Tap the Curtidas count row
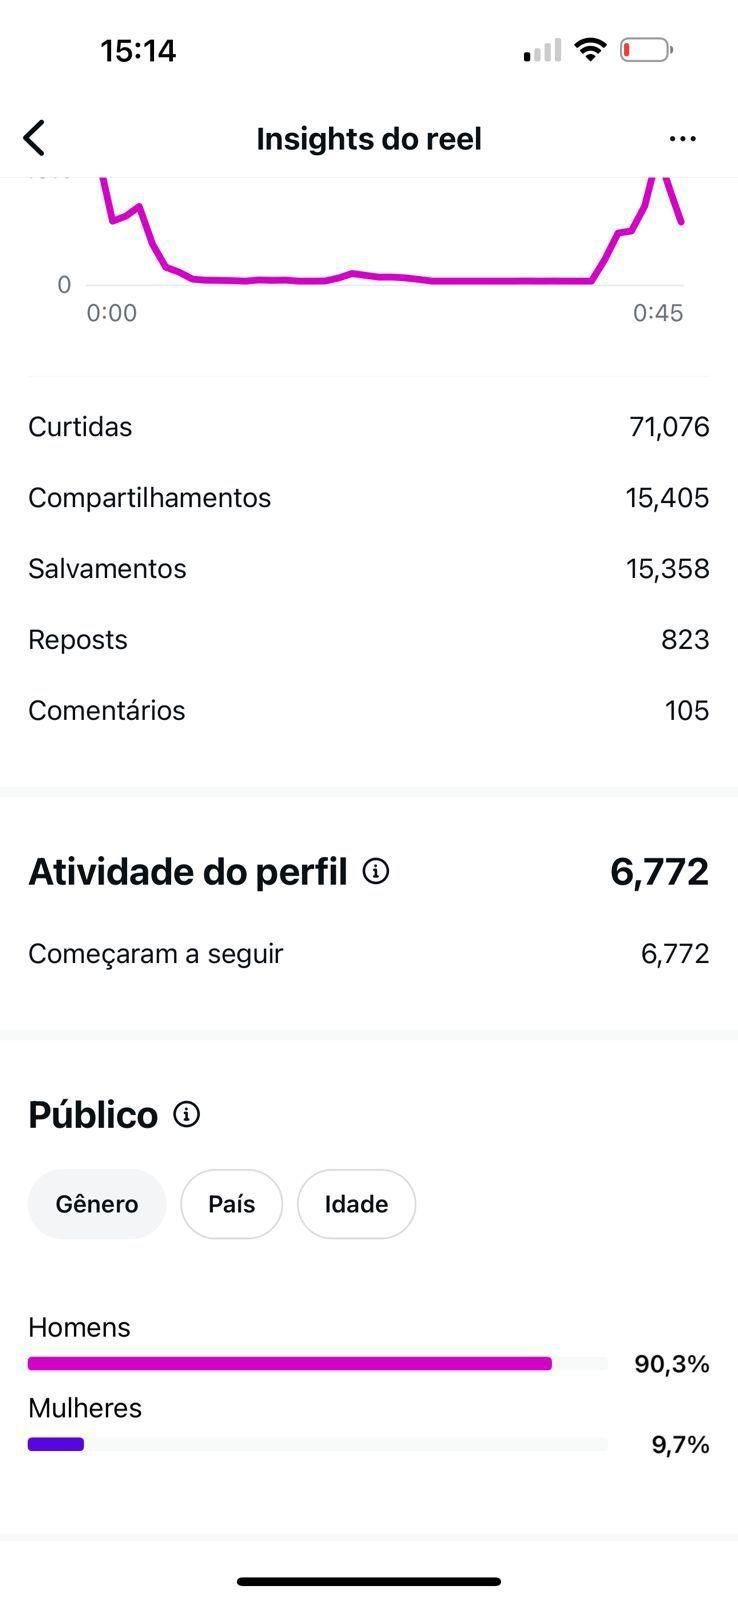The image size is (738, 1600). point(368,427)
